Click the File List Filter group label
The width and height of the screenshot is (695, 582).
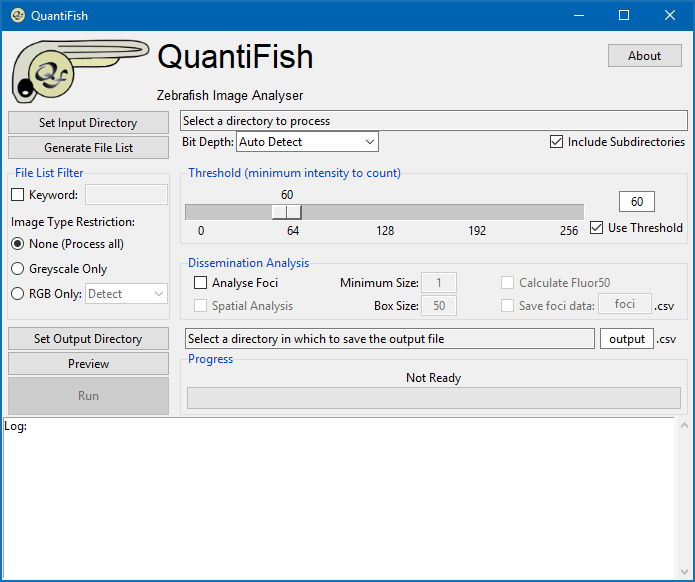click(x=49, y=173)
